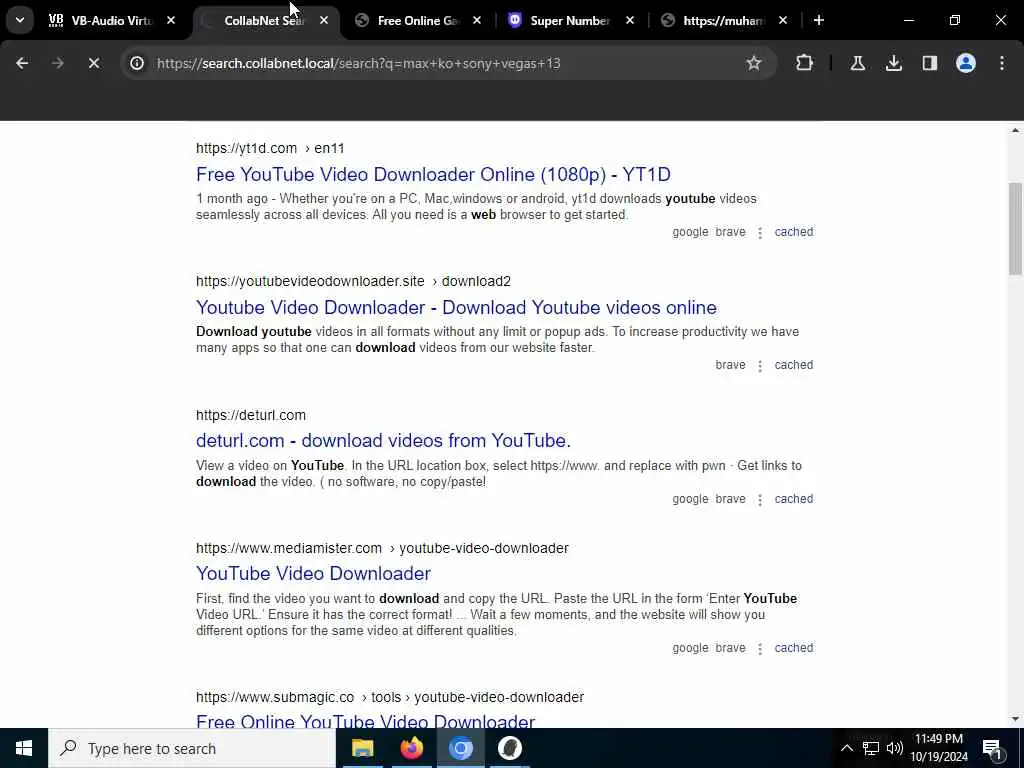Click the Type here to search box
This screenshot has width=1024, height=768.
point(192,748)
